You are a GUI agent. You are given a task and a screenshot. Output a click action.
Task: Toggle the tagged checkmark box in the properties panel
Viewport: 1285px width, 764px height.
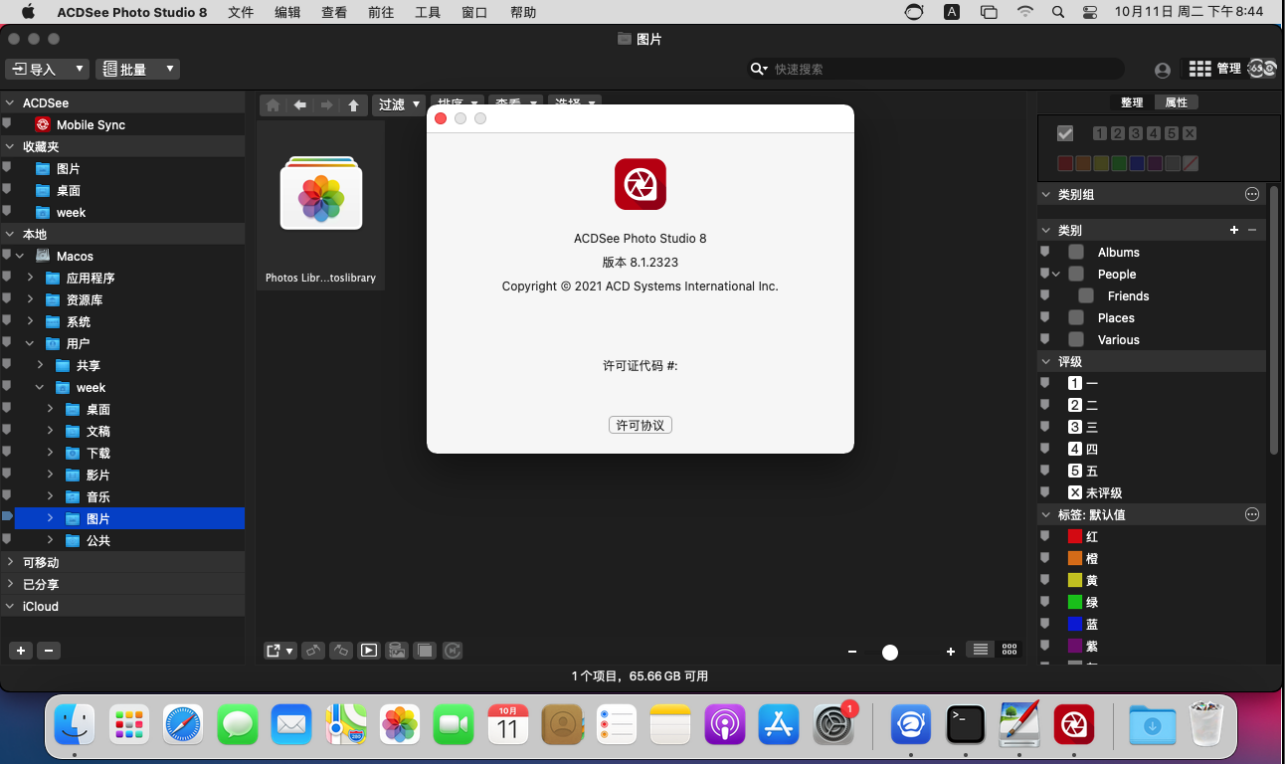click(x=1065, y=133)
